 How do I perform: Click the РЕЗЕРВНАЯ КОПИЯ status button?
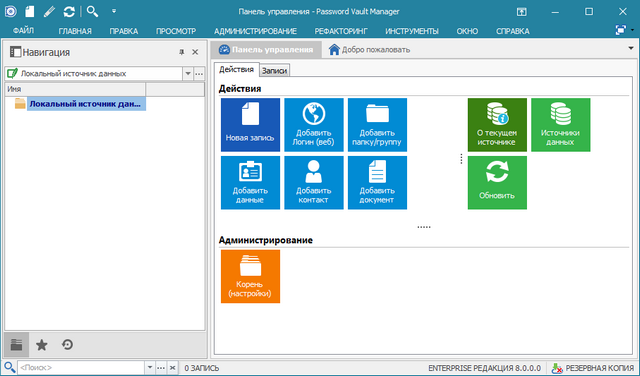593,368
